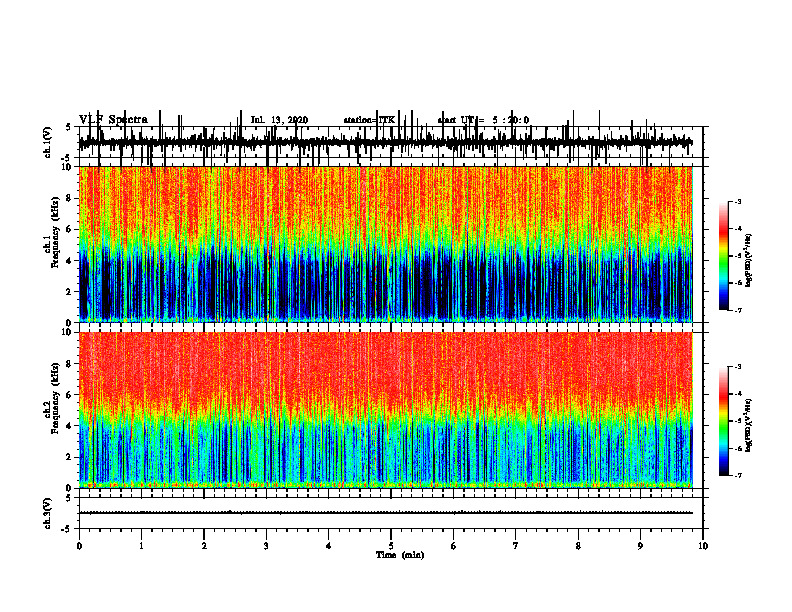Select the date text 'Jul 13, 2020'

tap(279, 120)
